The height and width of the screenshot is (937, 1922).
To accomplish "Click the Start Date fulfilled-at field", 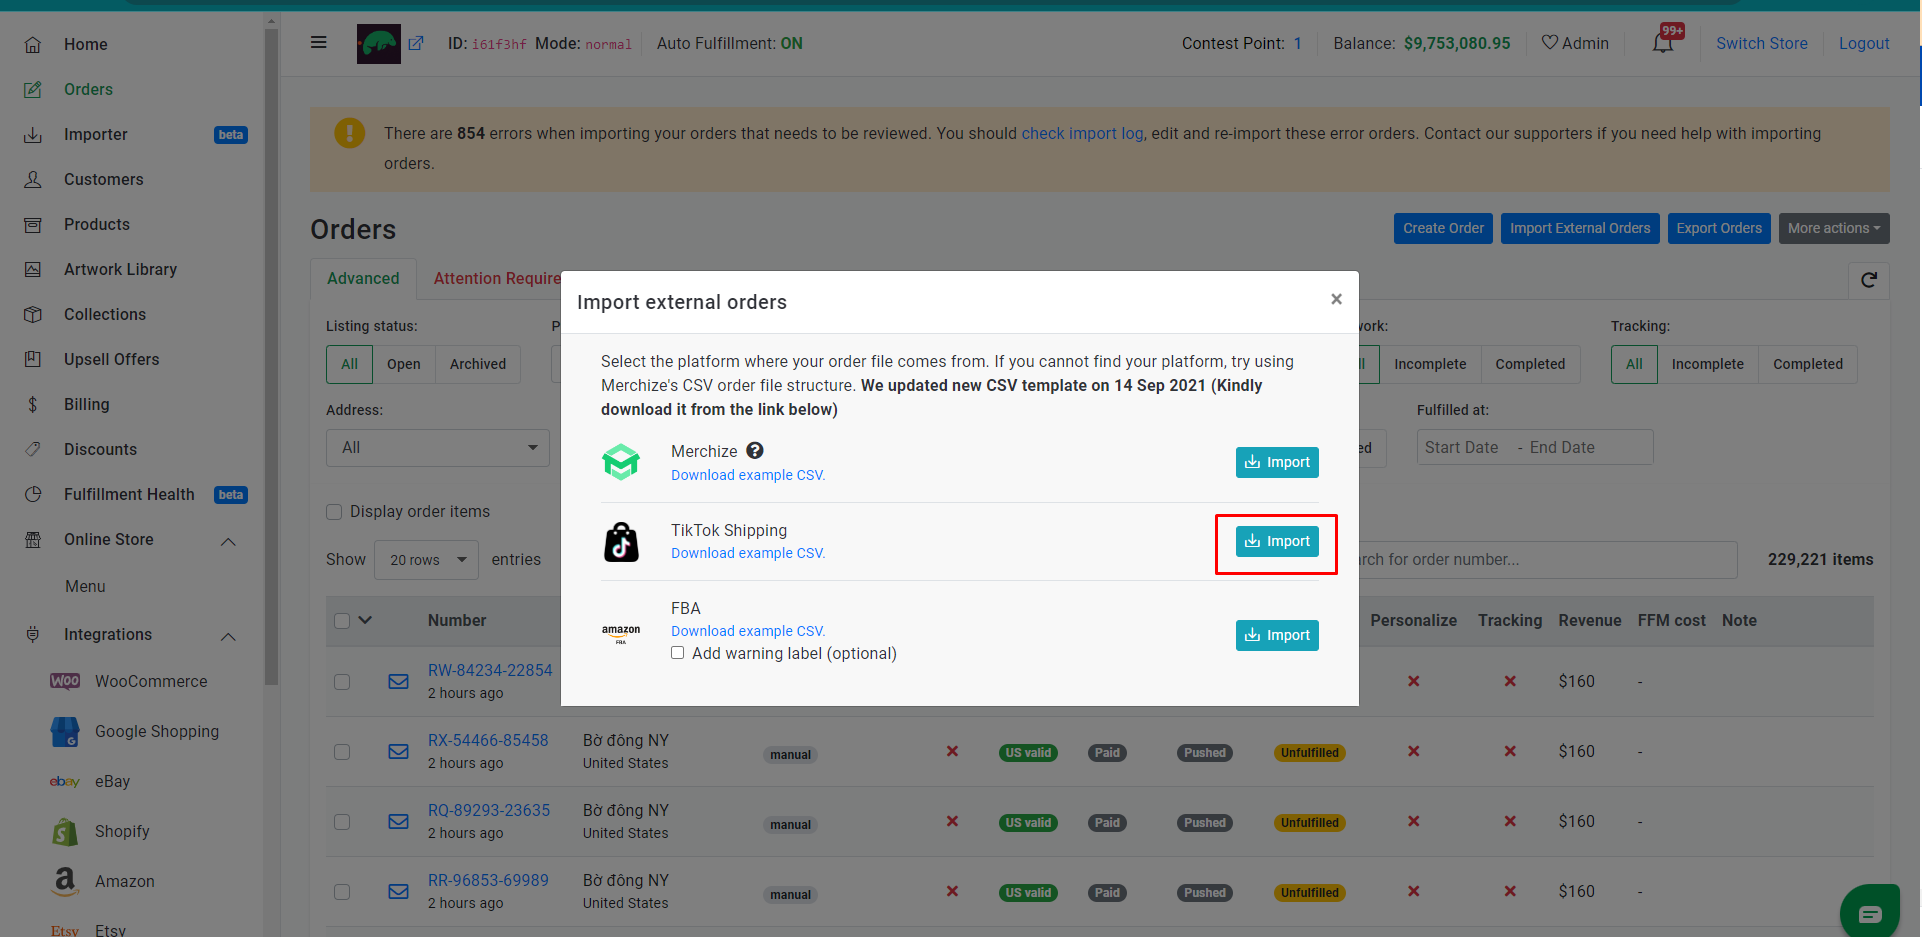I will [1462, 448].
